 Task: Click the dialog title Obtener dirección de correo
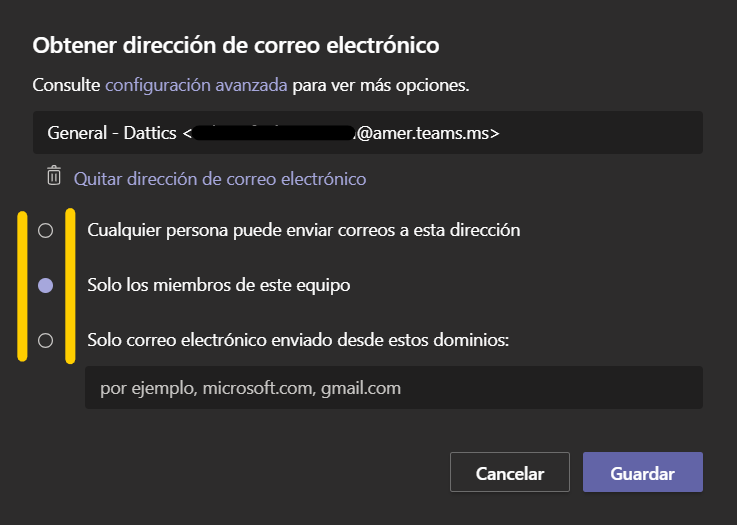click(x=236, y=45)
